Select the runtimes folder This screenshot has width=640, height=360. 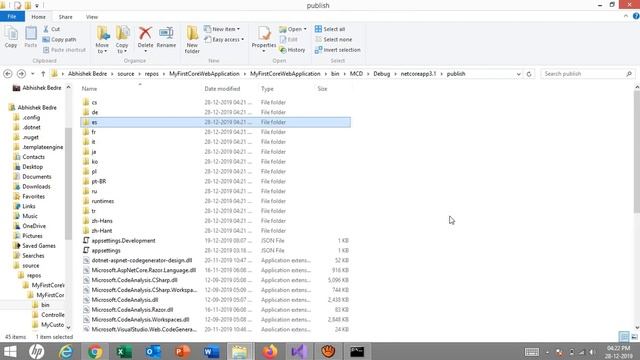[216, 201]
